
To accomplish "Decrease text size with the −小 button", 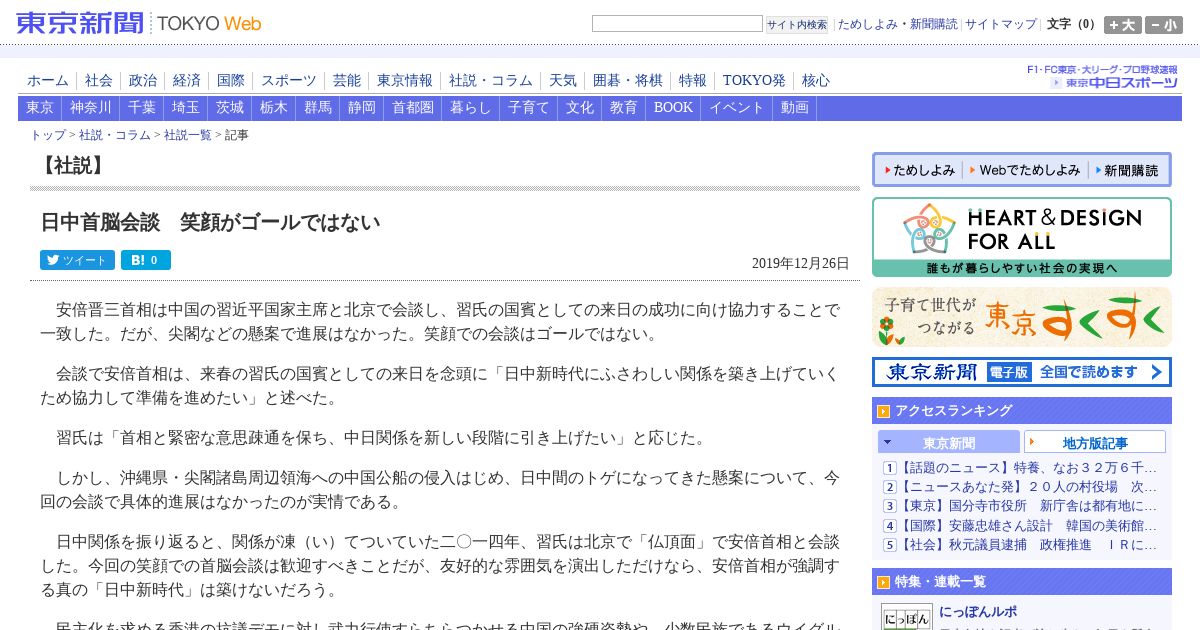I will [1164, 25].
